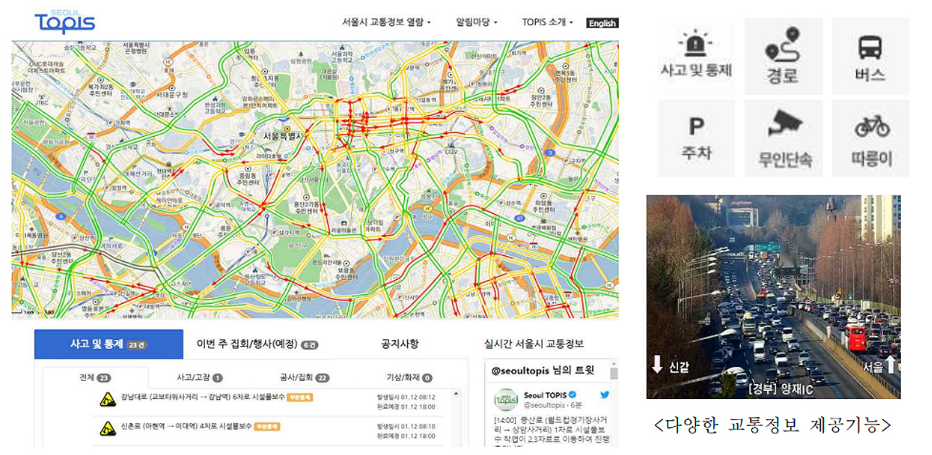Open the 서울시 교통정보 열람 dropdown menu
The image size is (932, 455).
(x=386, y=23)
